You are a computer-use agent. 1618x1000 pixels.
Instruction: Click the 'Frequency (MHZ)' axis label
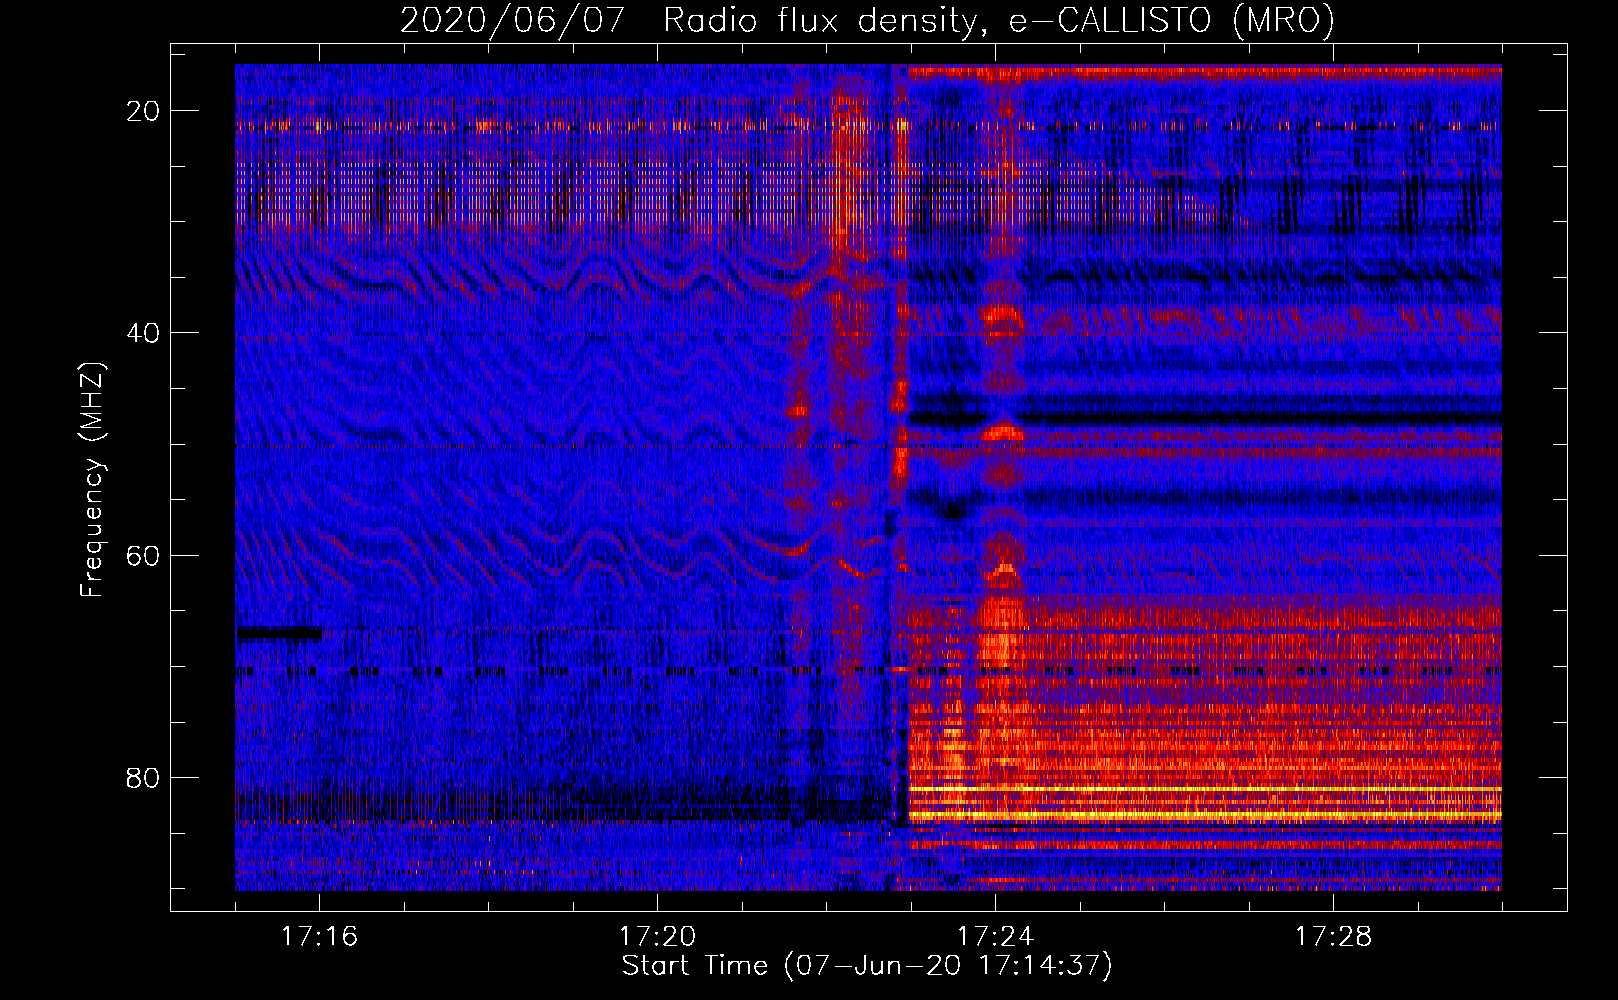pos(92,480)
